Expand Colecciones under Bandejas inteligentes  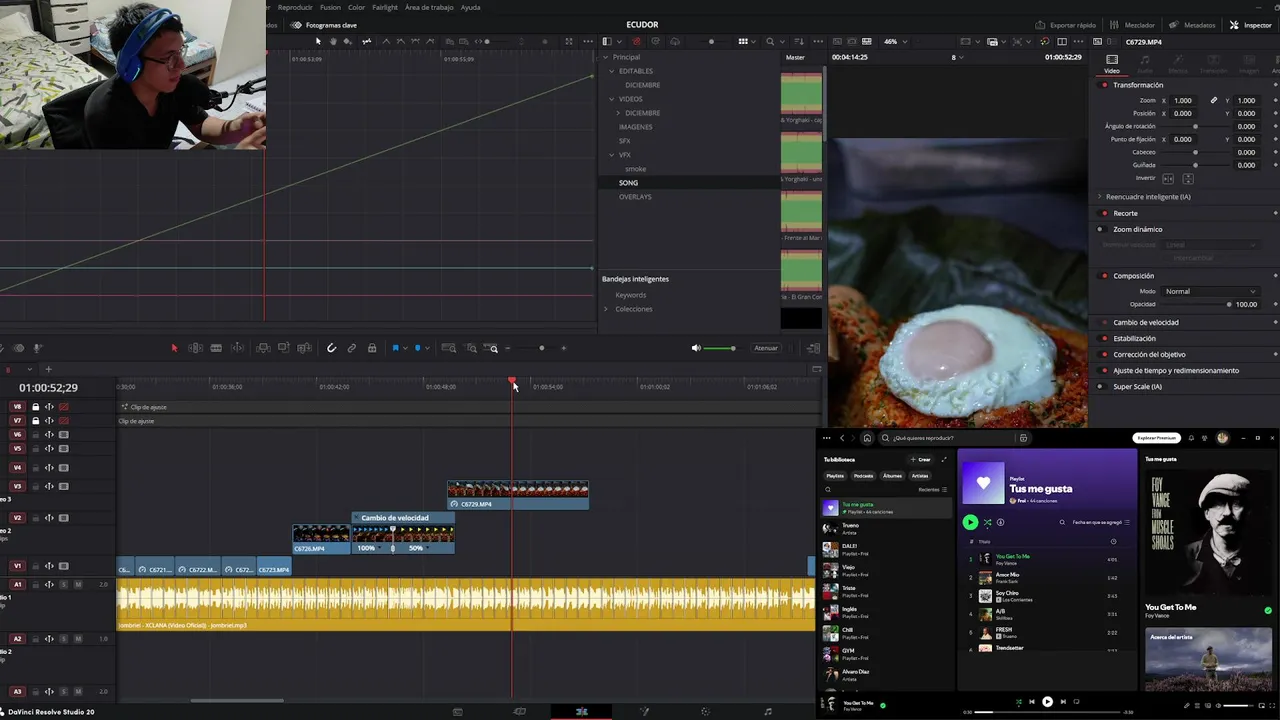(x=606, y=309)
